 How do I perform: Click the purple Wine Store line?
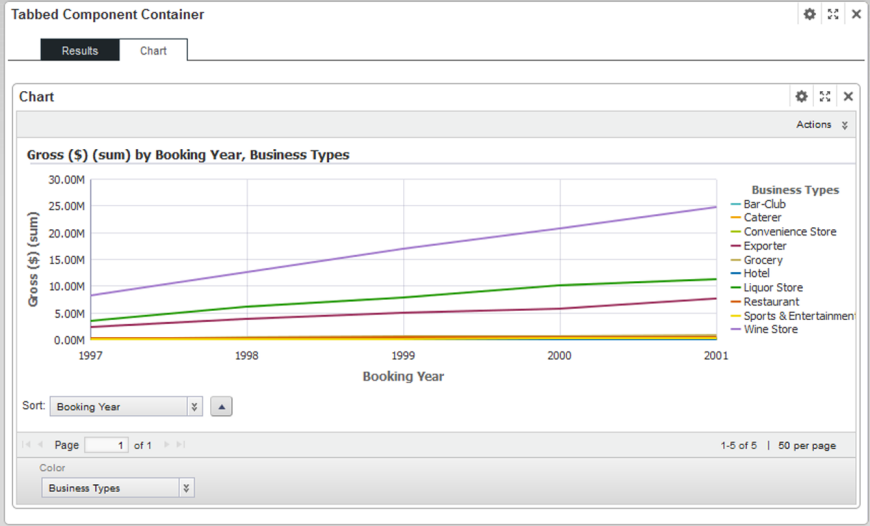coord(404,248)
